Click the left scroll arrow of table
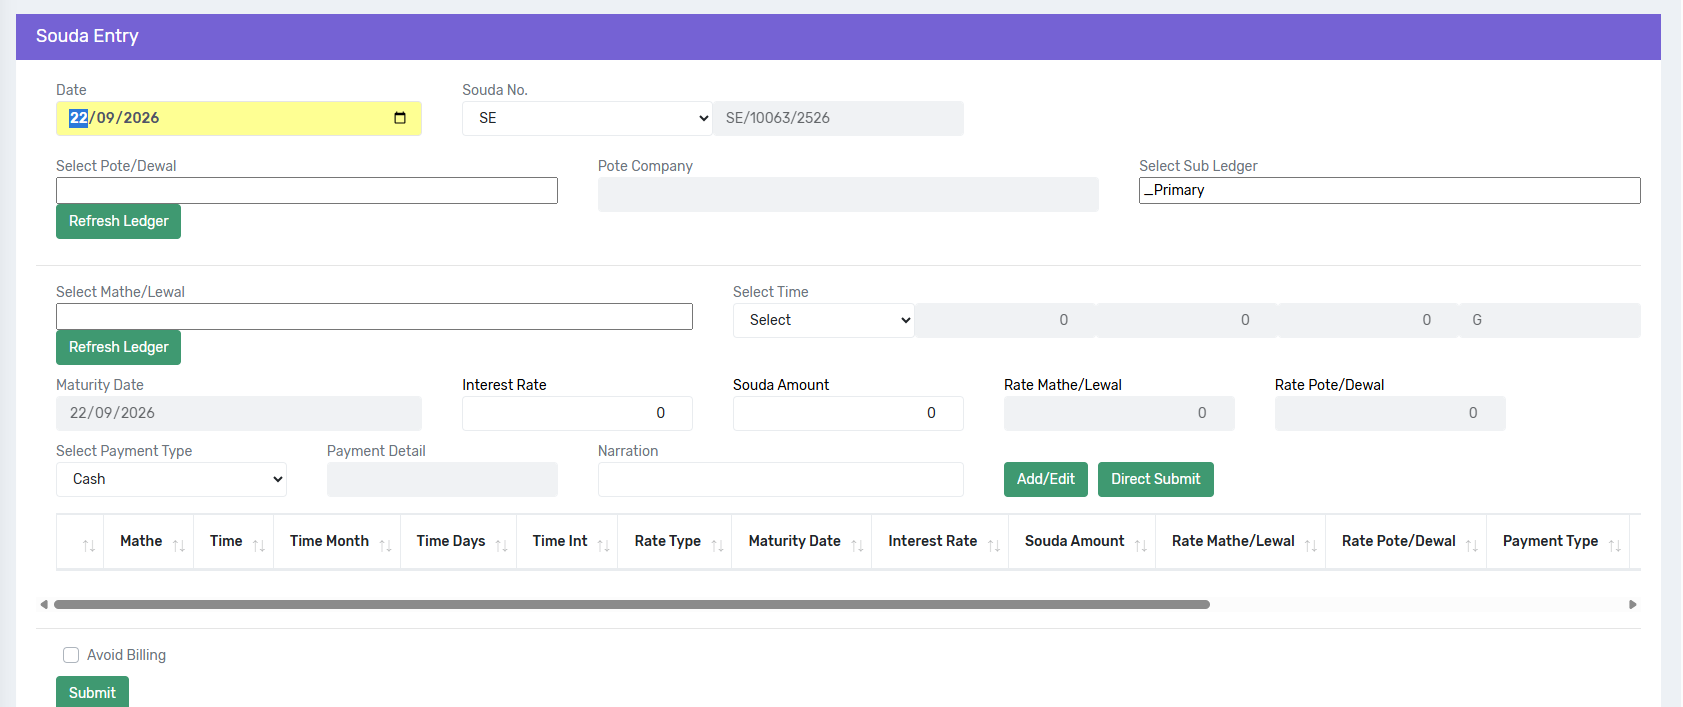Image resolution: width=1683 pixels, height=707 pixels. 44,604
